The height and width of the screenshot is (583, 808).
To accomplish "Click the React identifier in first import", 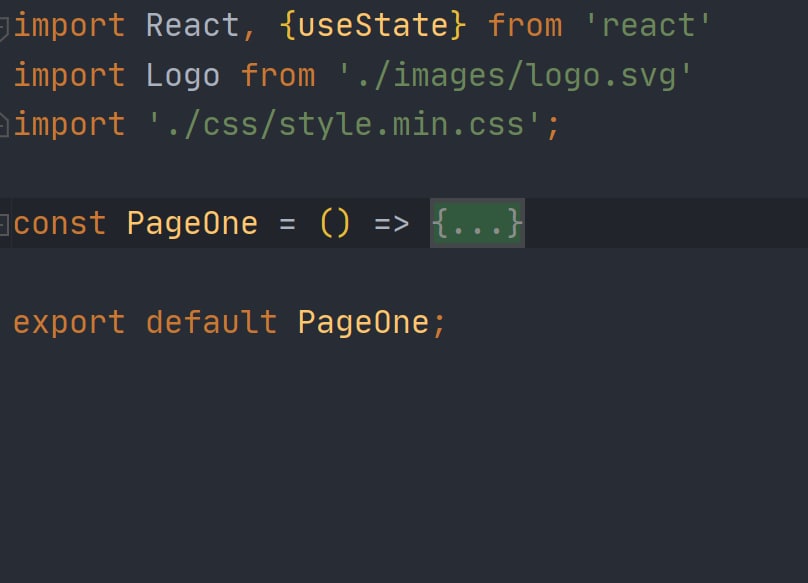I will pos(192,26).
